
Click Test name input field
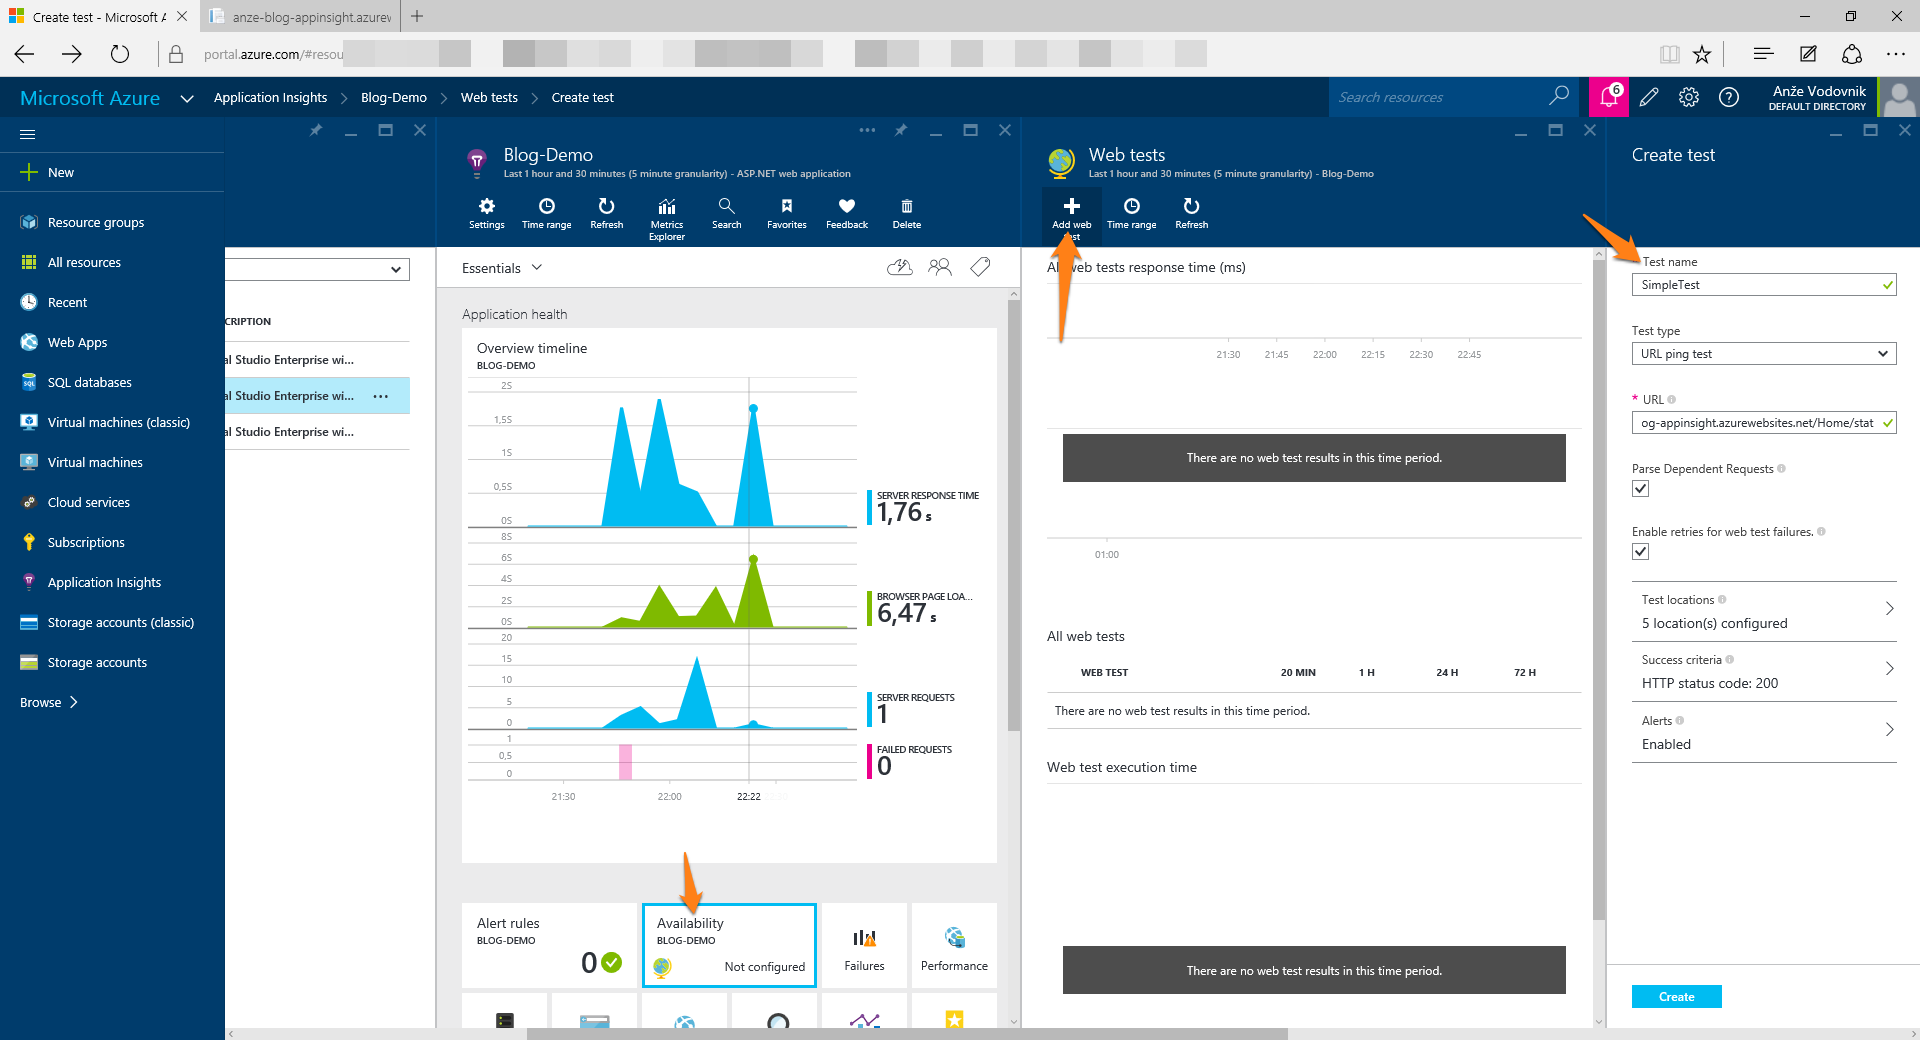[x=1763, y=285]
